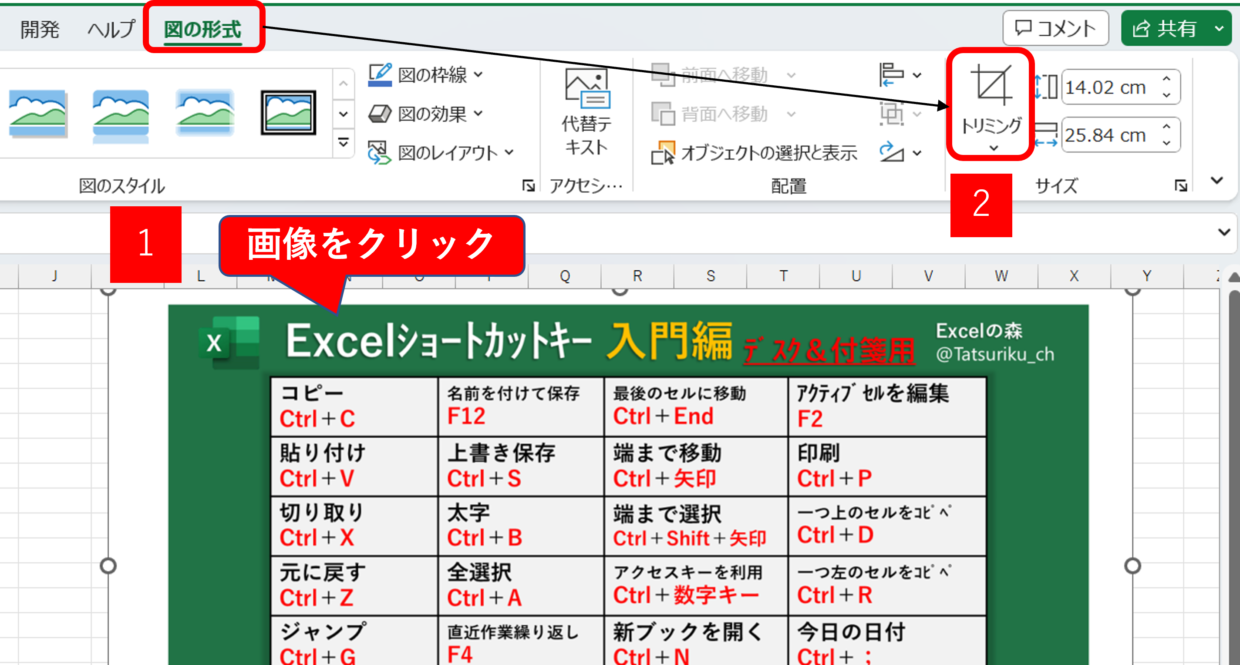Select the first picture style thumbnail
The image size is (1240, 665).
pos(38,113)
